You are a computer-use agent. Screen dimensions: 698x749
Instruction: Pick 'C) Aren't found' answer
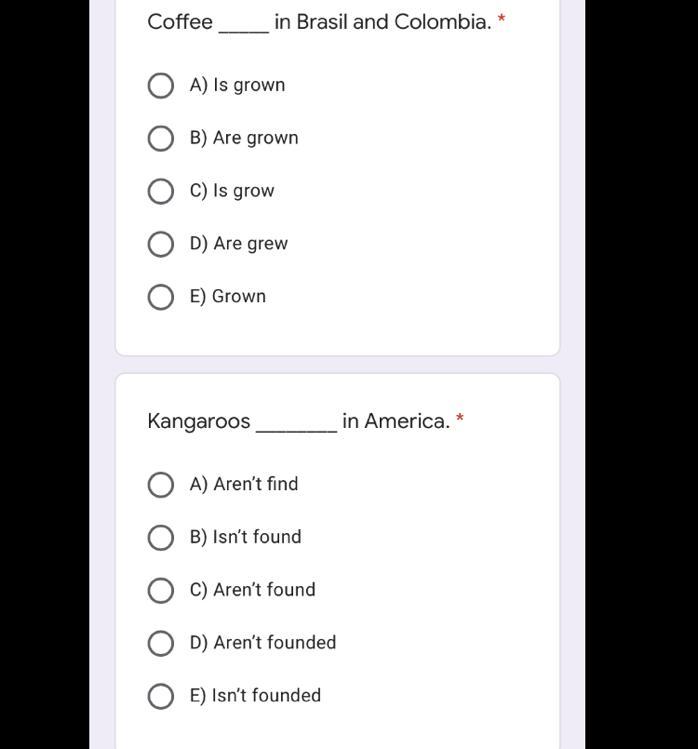tap(161, 591)
